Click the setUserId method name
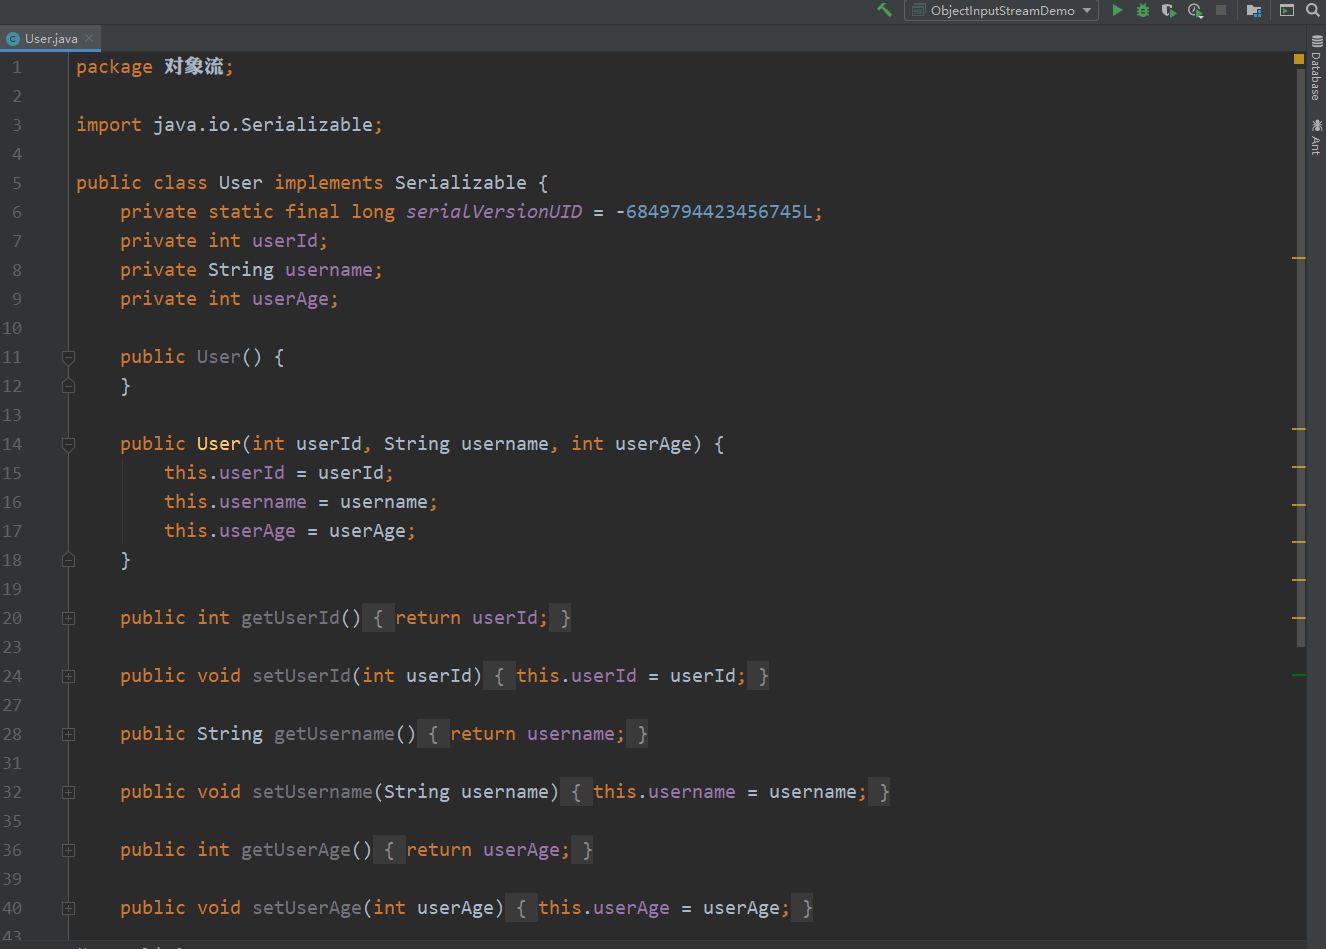This screenshot has width=1326, height=949. [x=301, y=676]
